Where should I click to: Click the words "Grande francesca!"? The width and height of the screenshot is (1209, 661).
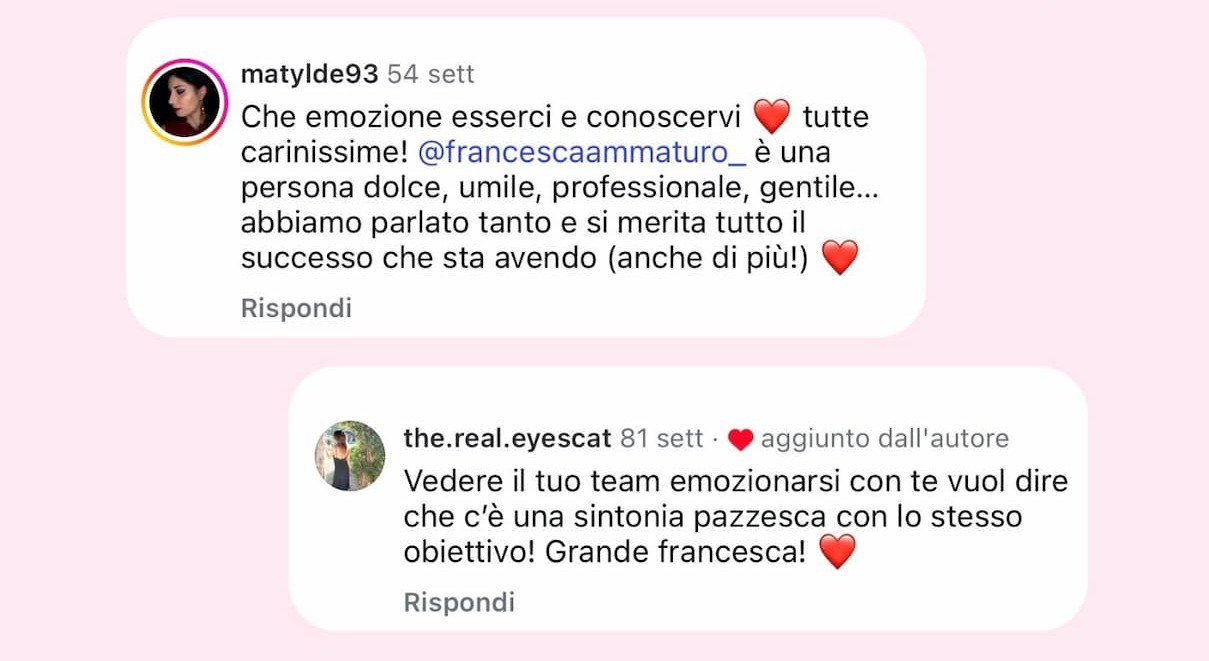click(x=675, y=553)
